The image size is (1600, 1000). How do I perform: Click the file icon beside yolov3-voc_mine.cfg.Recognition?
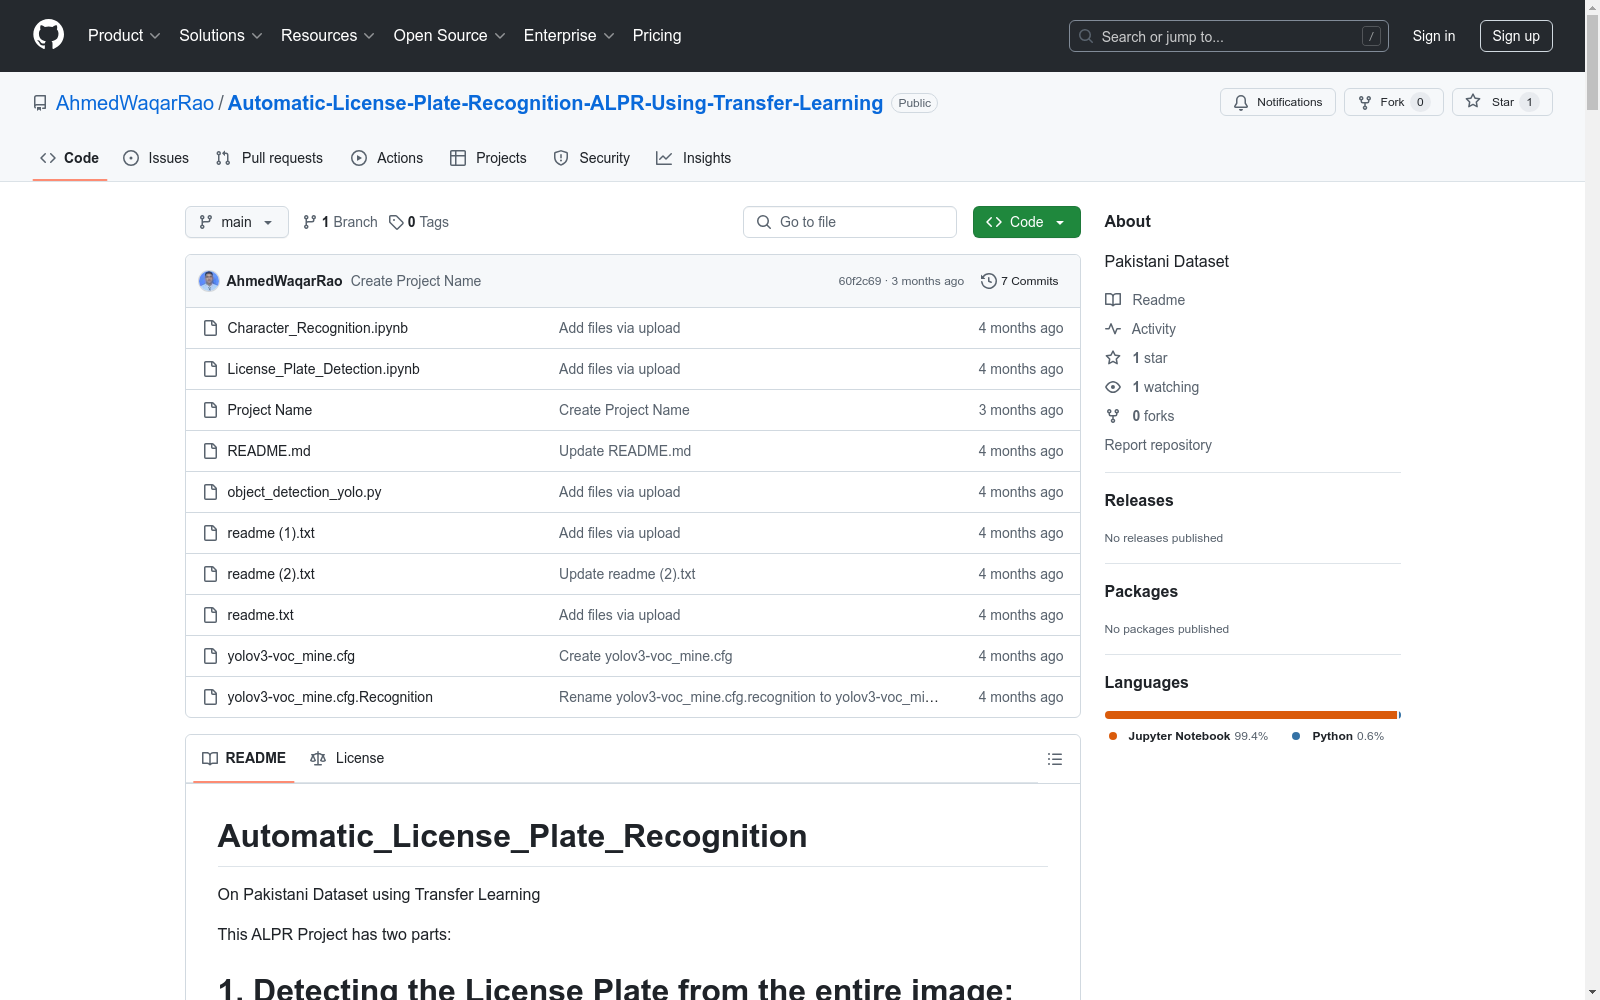pyautogui.click(x=210, y=697)
